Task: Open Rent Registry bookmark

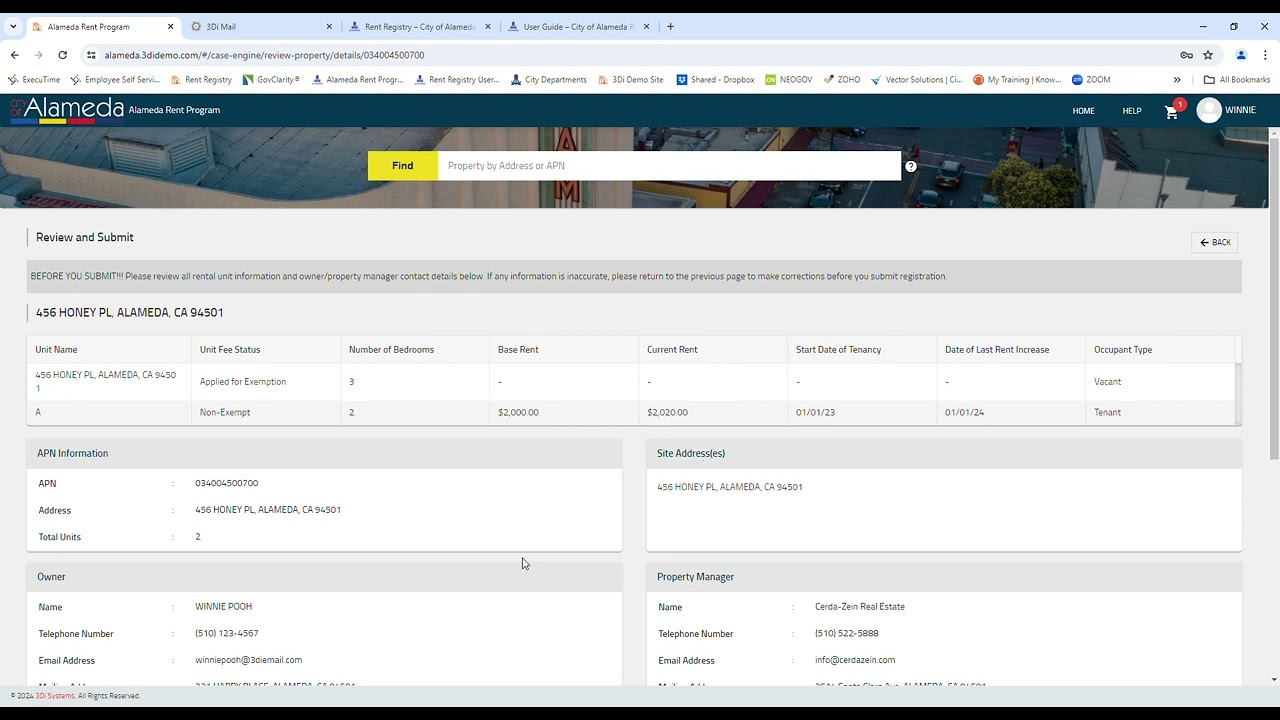Action: coord(201,80)
